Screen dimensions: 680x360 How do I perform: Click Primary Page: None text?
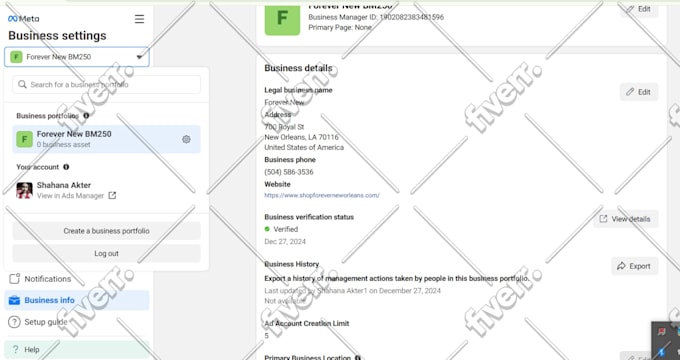[x=340, y=27]
